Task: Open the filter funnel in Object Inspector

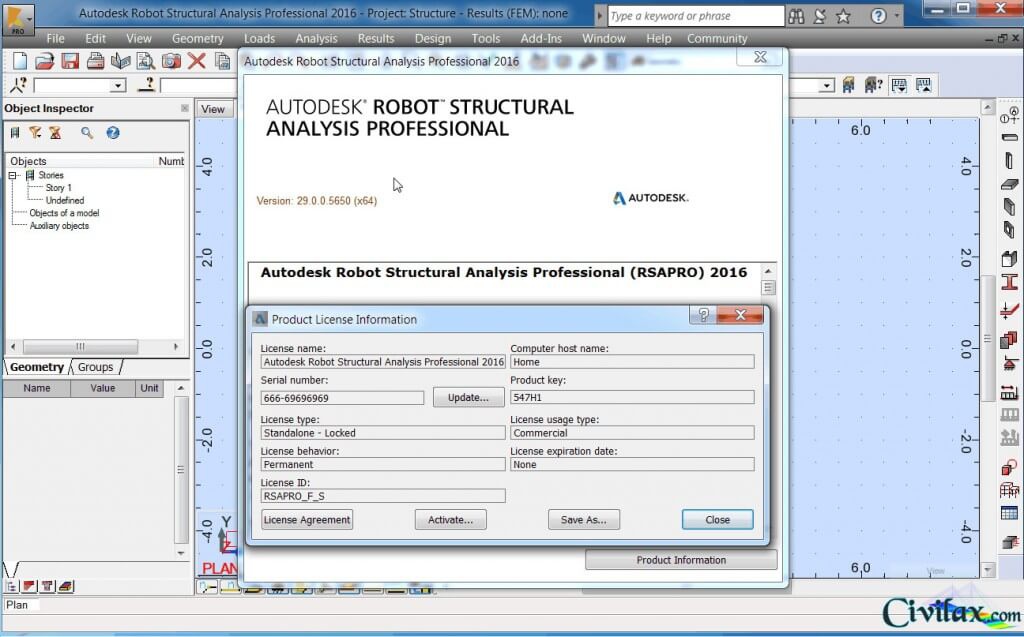Action: click(35, 133)
